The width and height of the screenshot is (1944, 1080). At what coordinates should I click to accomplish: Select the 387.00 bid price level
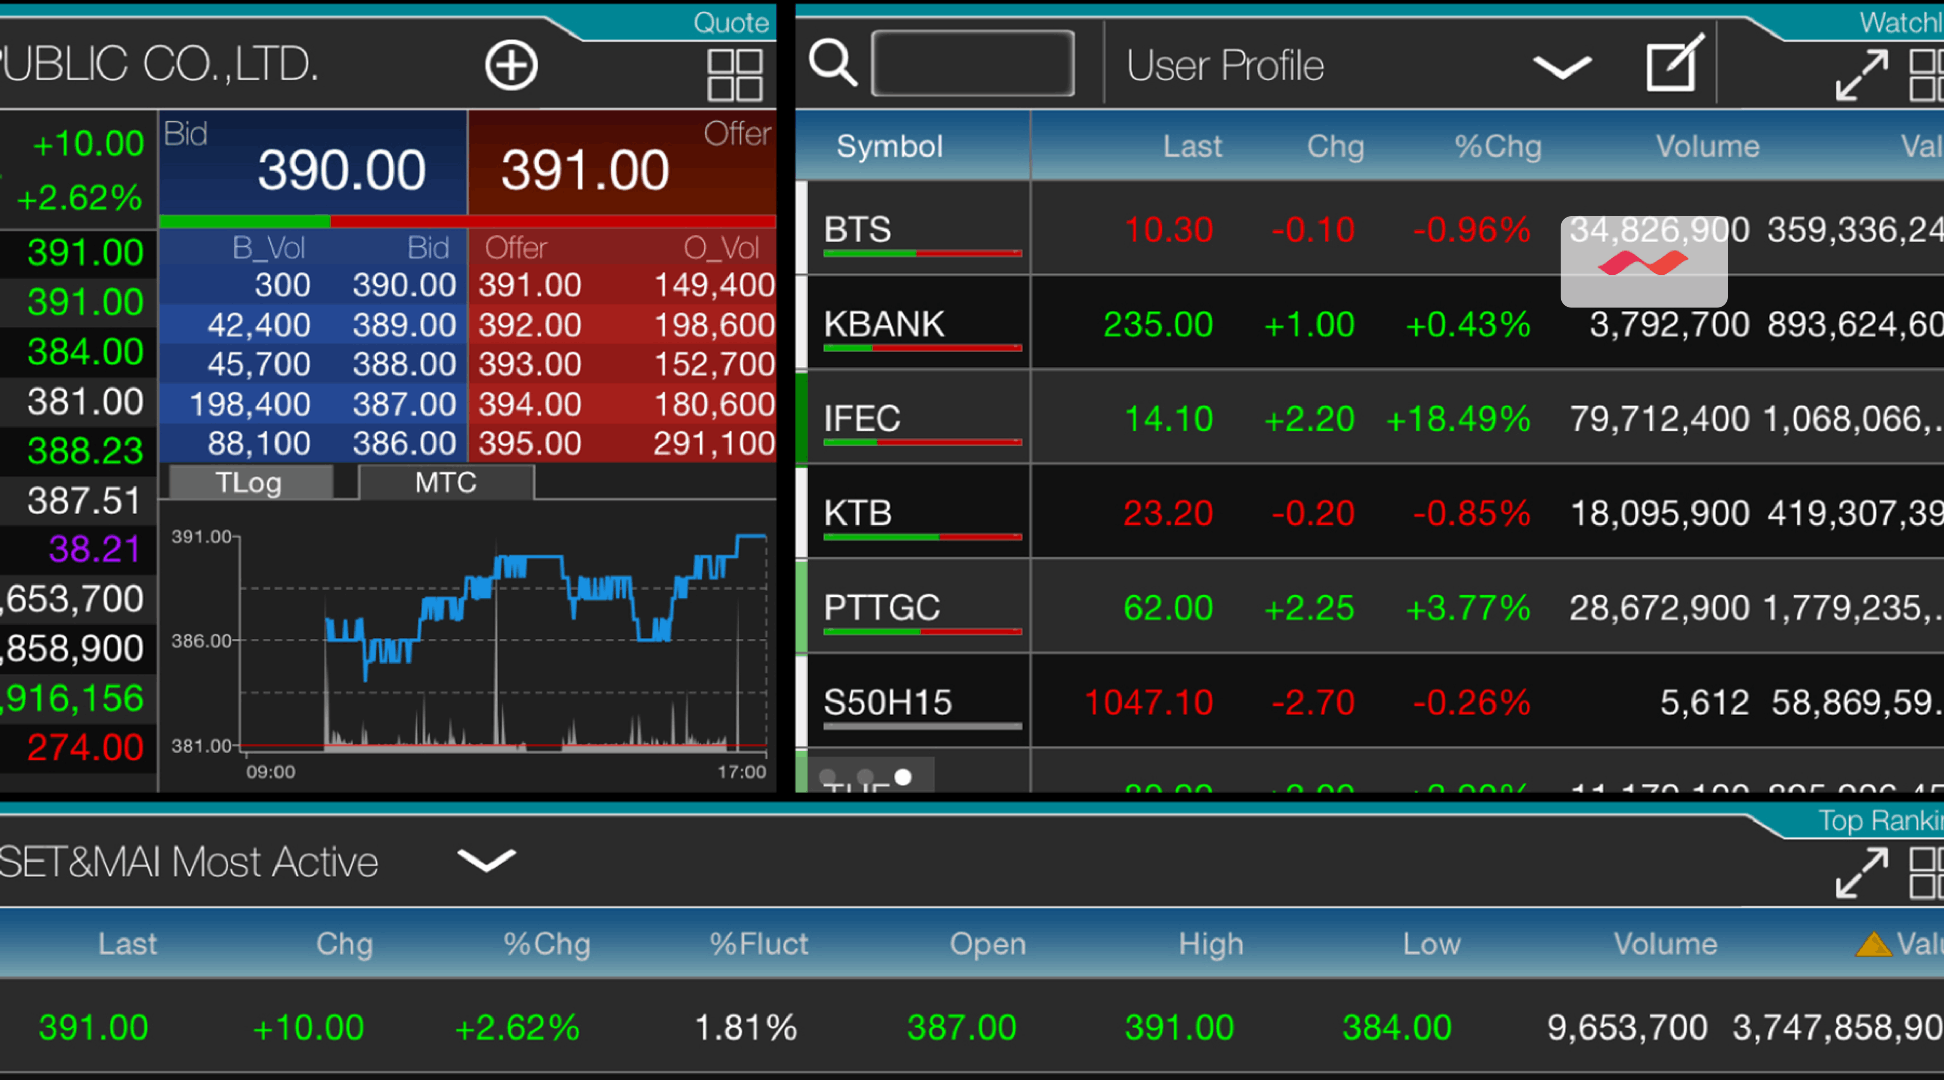tap(404, 404)
